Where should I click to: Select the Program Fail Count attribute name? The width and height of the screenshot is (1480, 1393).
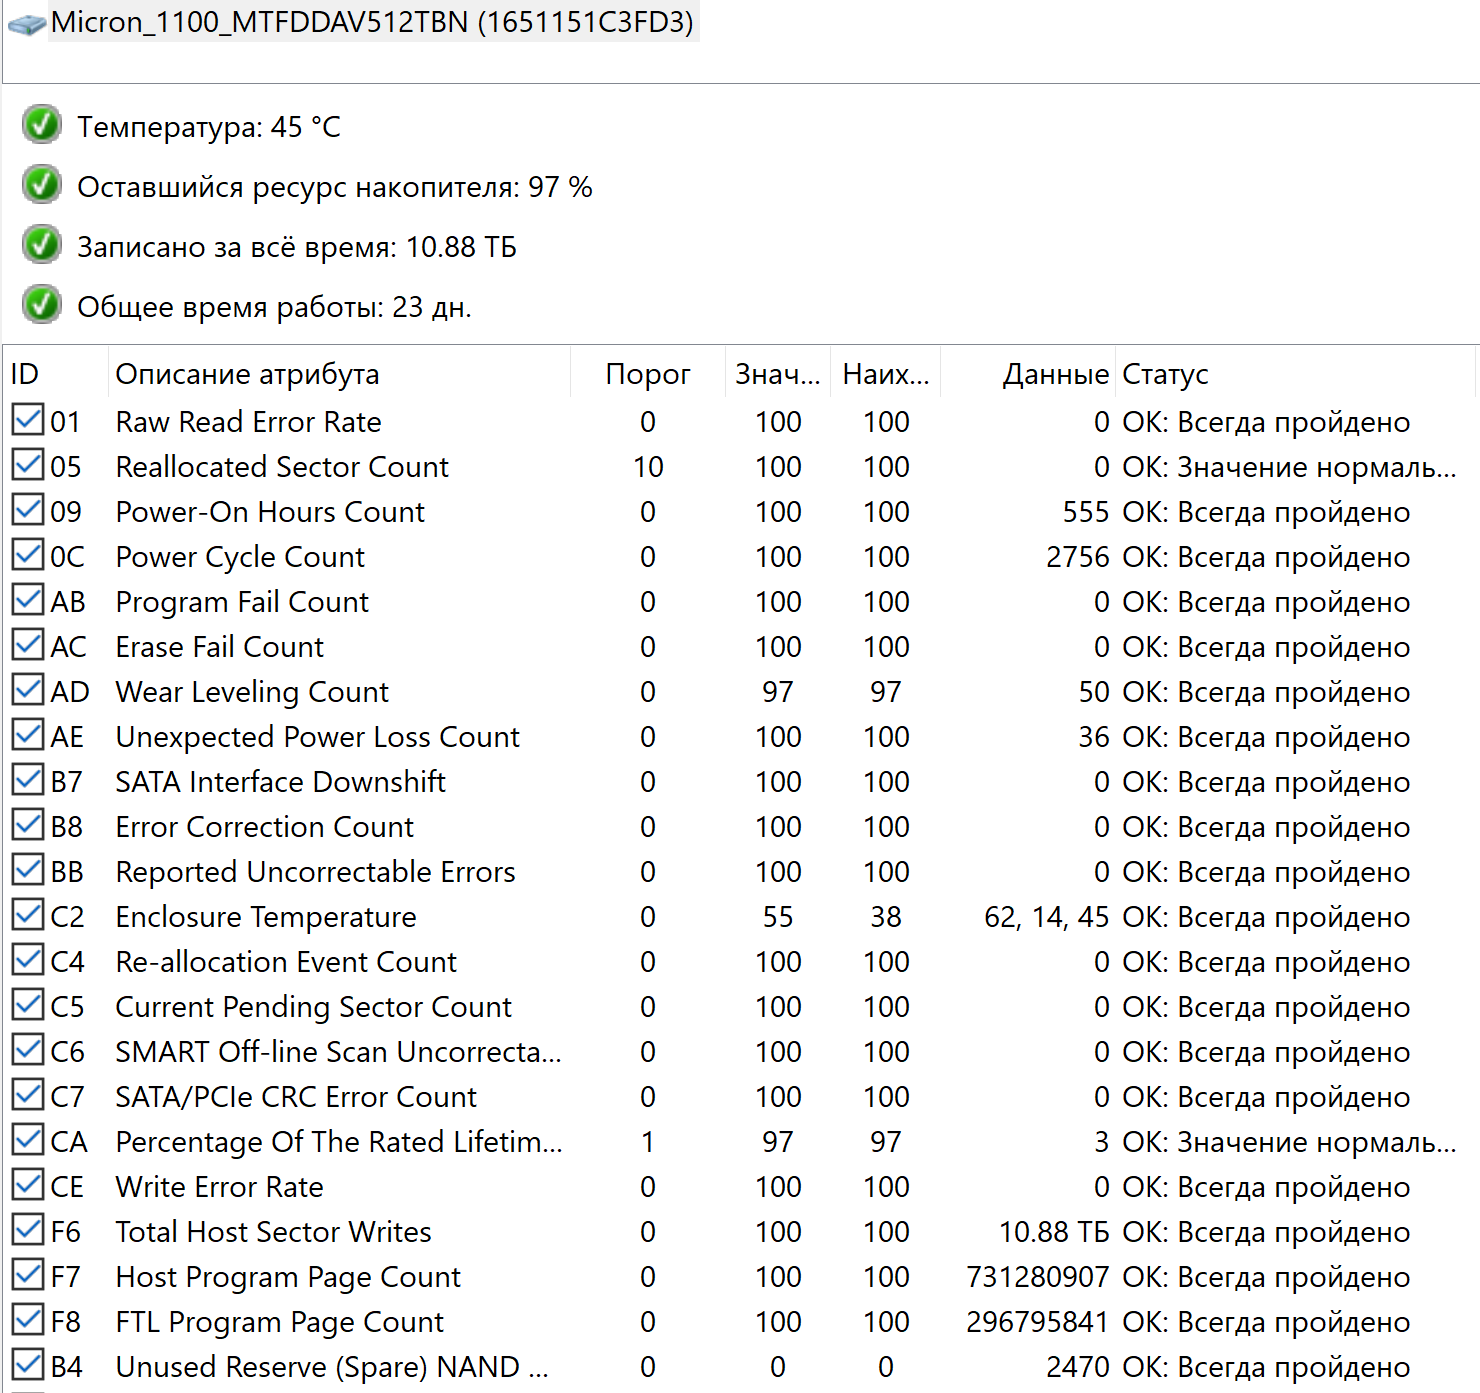(243, 602)
